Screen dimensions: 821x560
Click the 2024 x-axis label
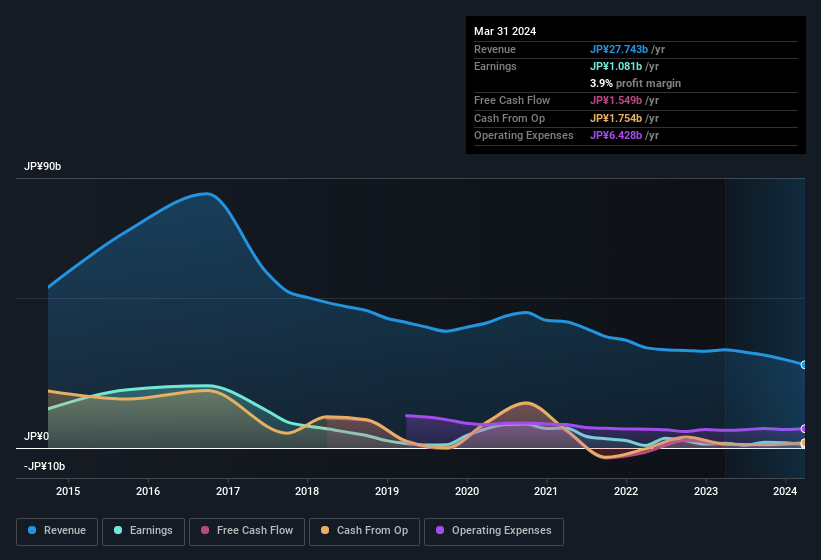coord(785,491)
